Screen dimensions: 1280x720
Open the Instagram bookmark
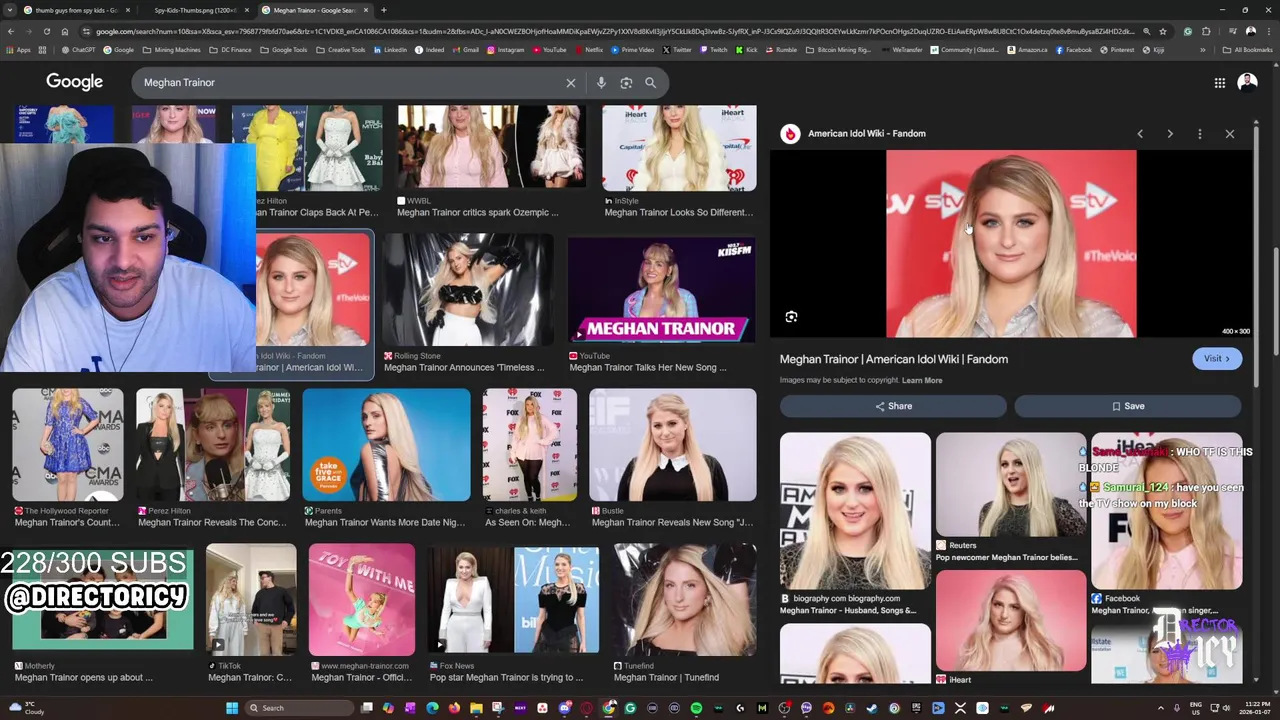[506, 50]
